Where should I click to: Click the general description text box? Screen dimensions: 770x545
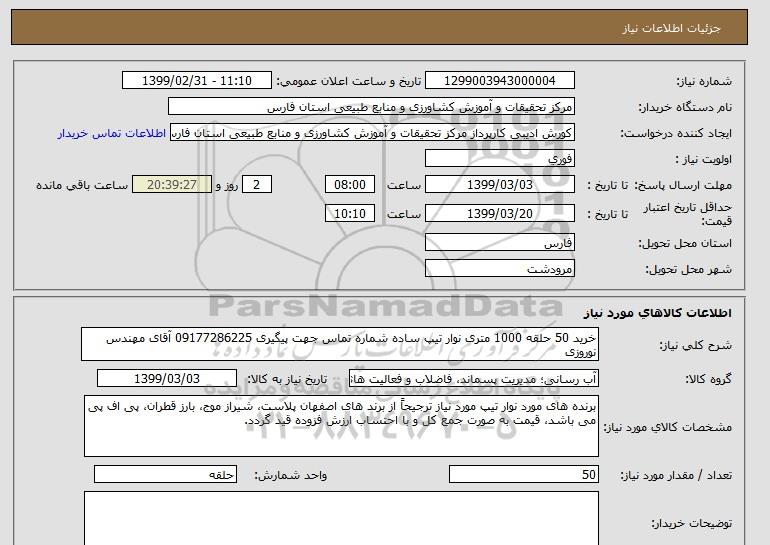coord(340,345)
